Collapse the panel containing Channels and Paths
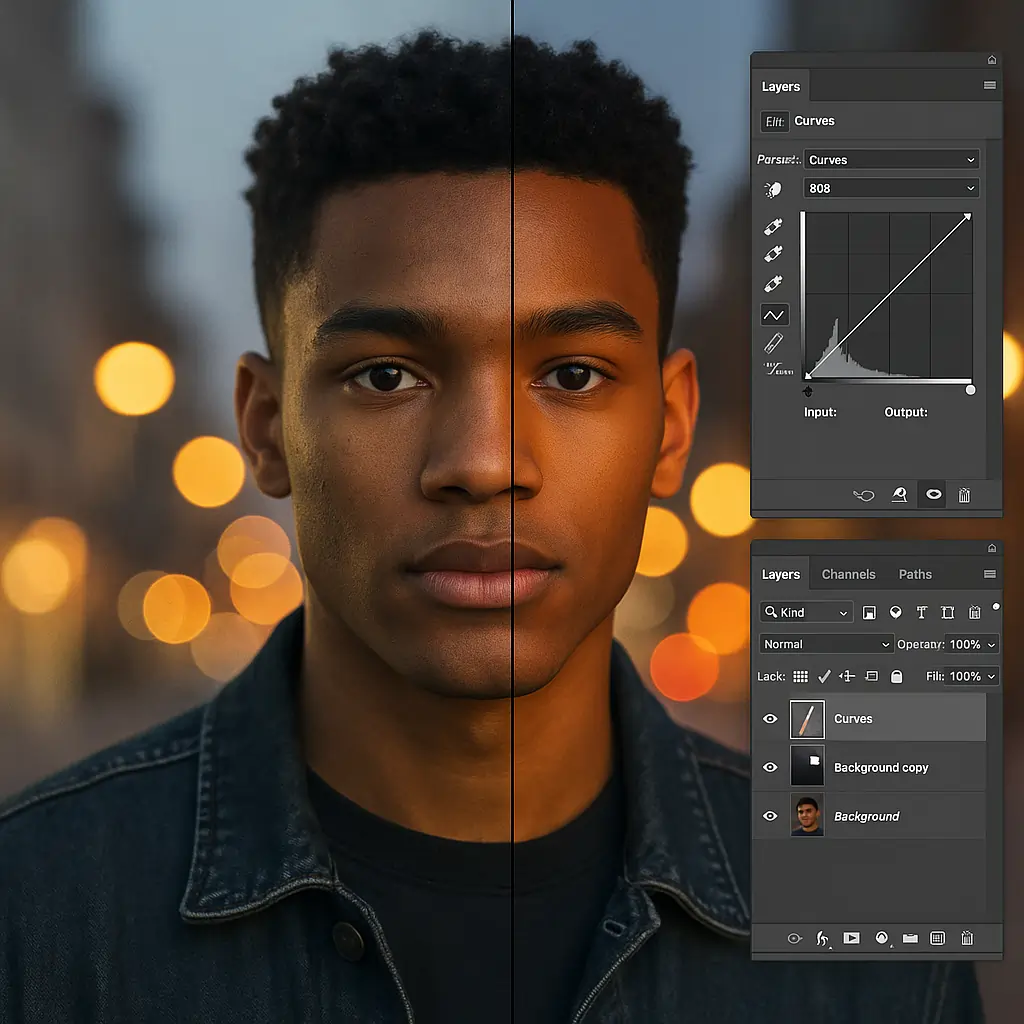The height and width of the screenshot is (1024, 1024). (x=992, y=548)
